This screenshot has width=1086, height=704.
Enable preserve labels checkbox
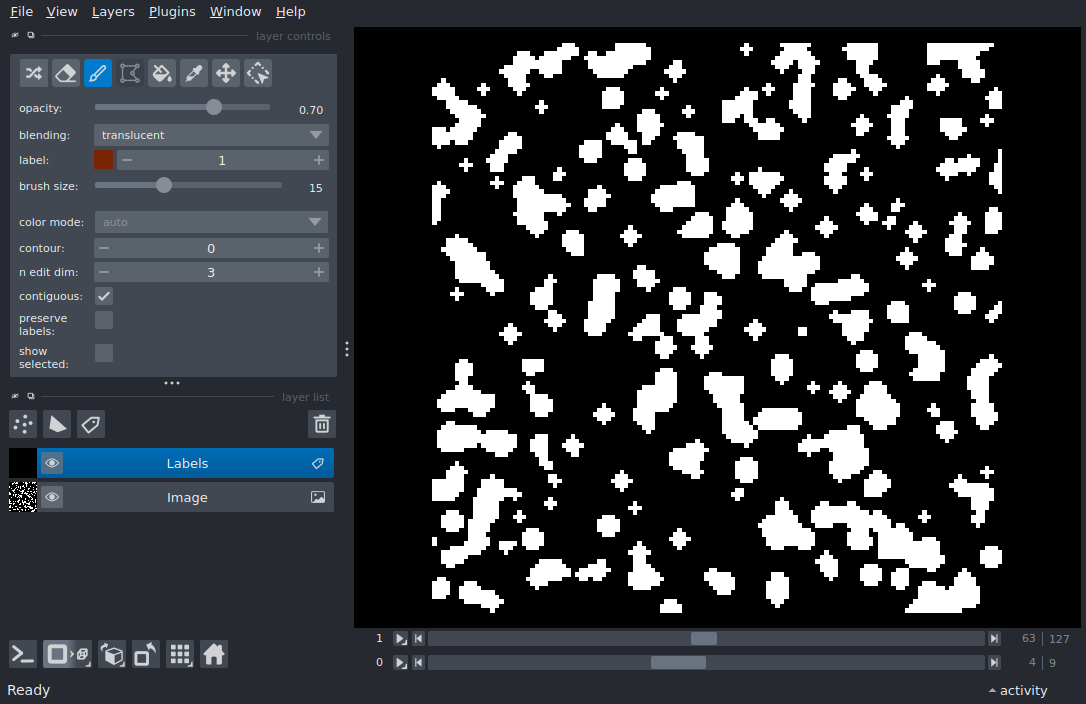(x=104, y=319)
